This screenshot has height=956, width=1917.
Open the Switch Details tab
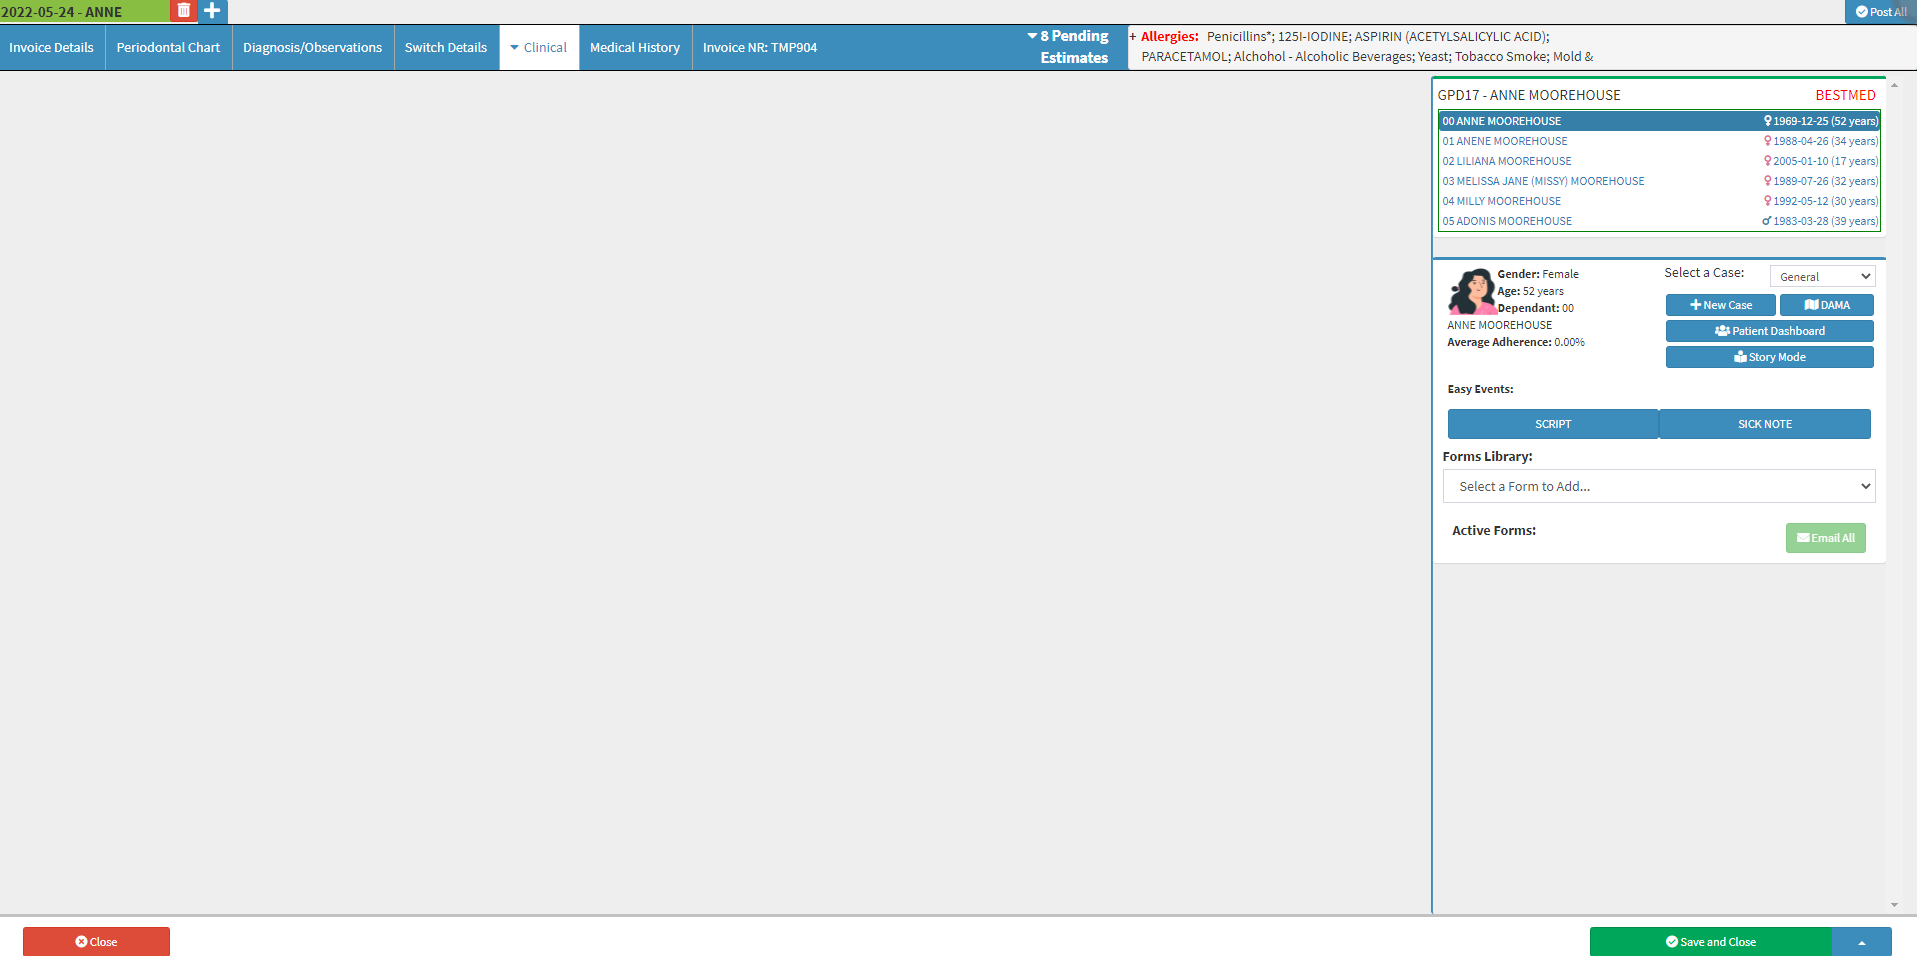[x=446, y=47]
